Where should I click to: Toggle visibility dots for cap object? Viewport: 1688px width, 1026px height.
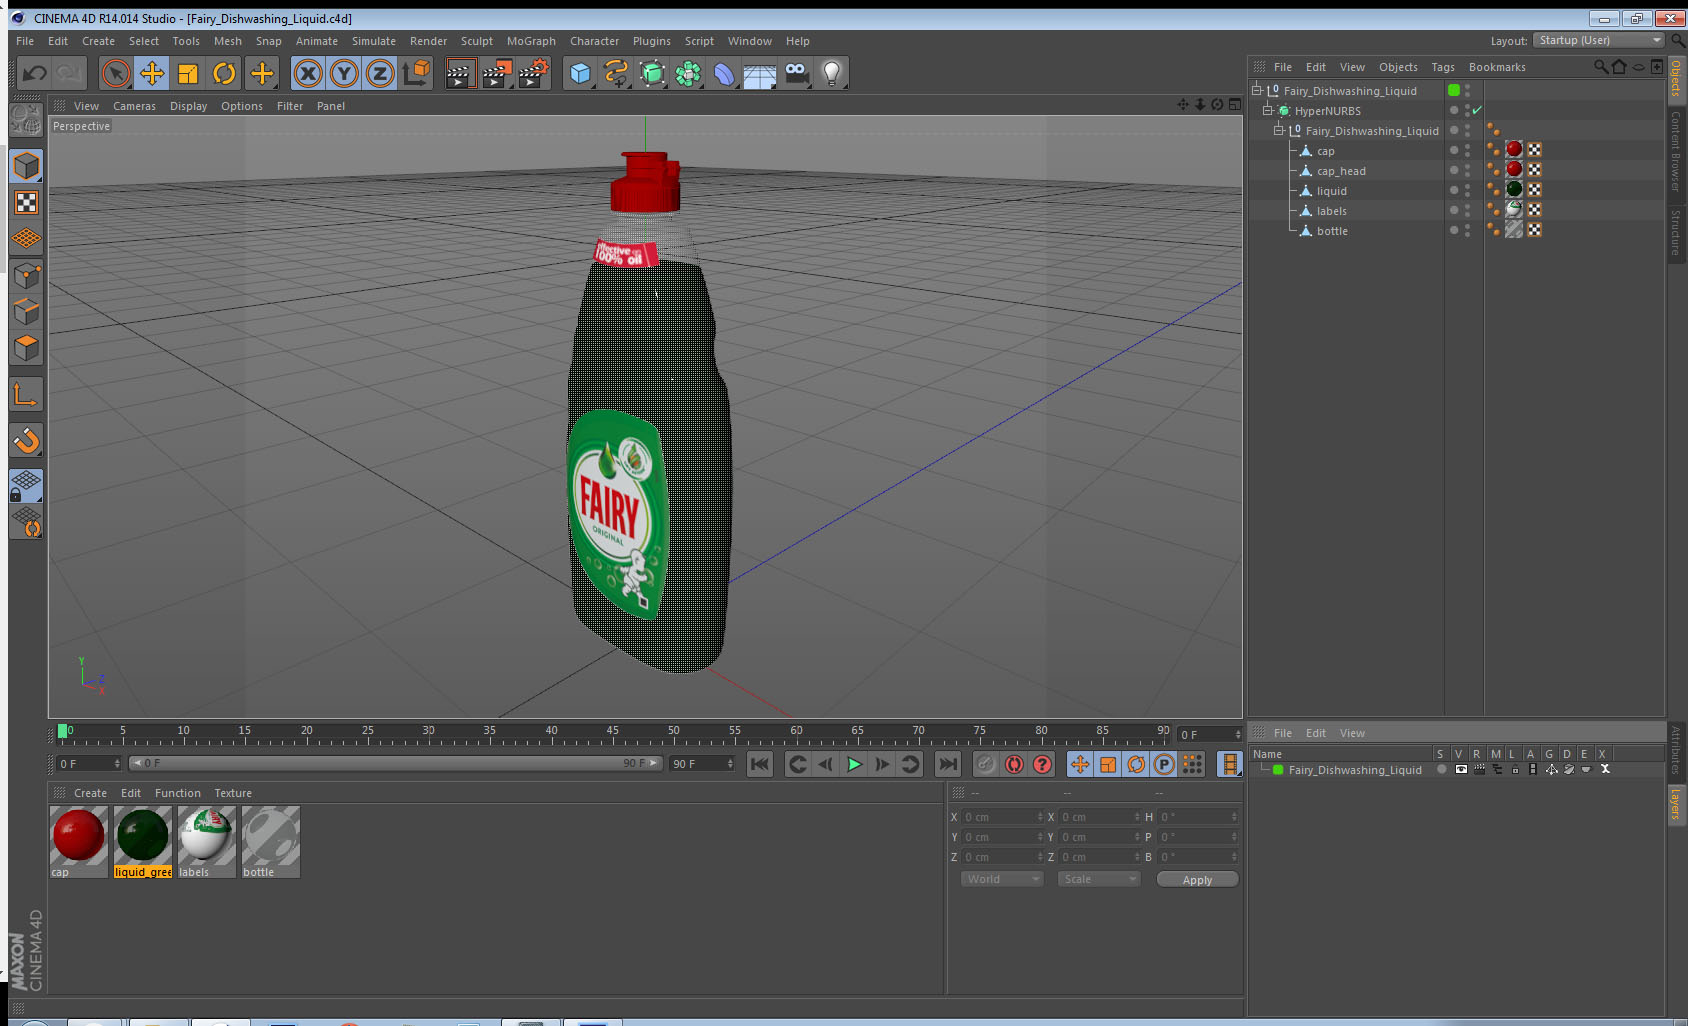[1467, 150]
